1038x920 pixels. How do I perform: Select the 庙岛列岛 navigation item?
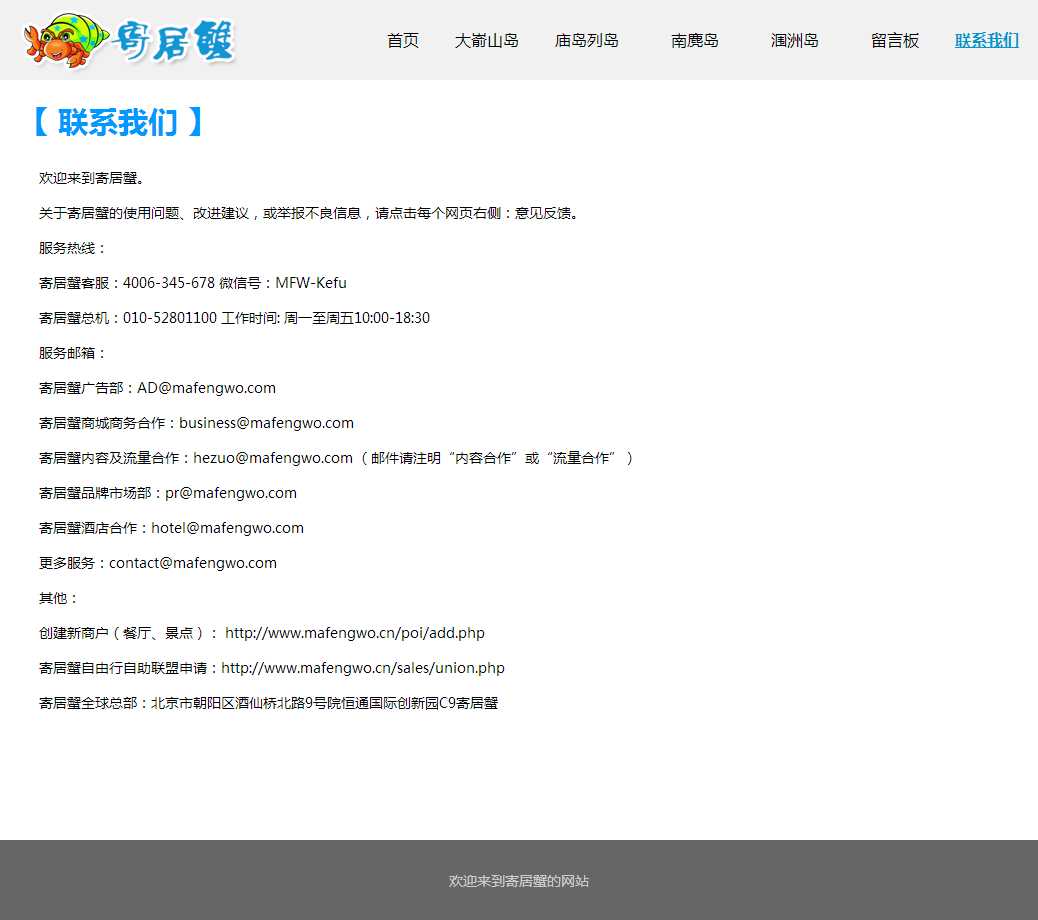coord(587,41)
